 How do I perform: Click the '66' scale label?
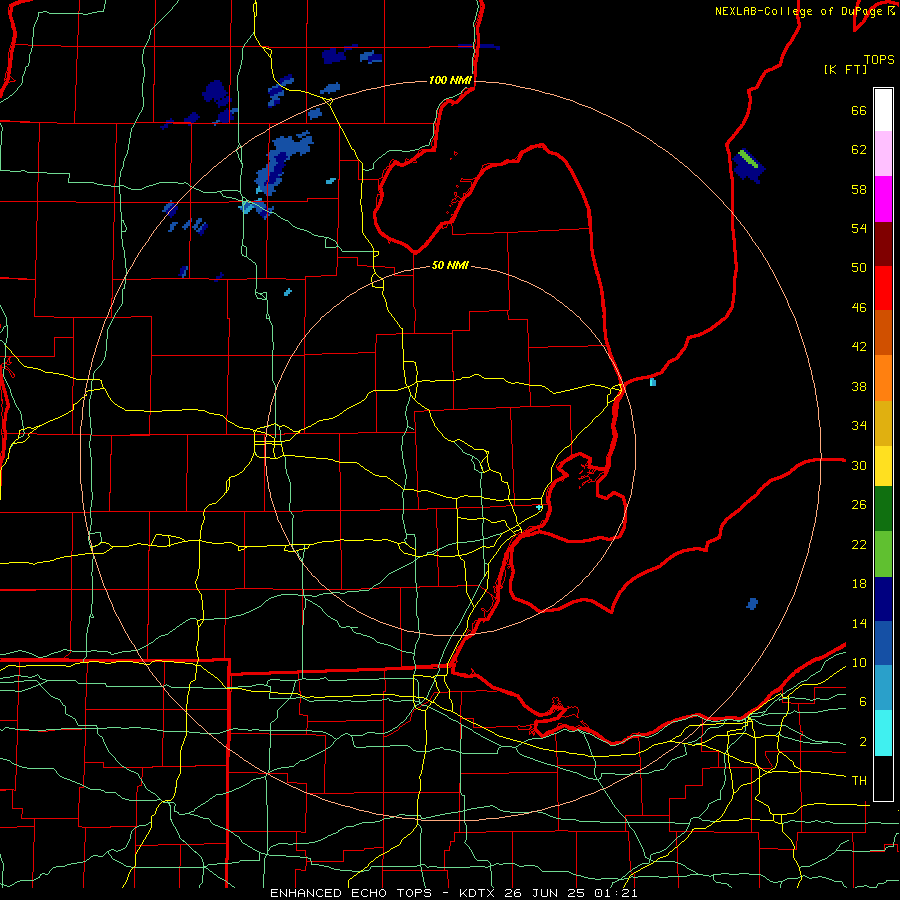tap(859, 111)
